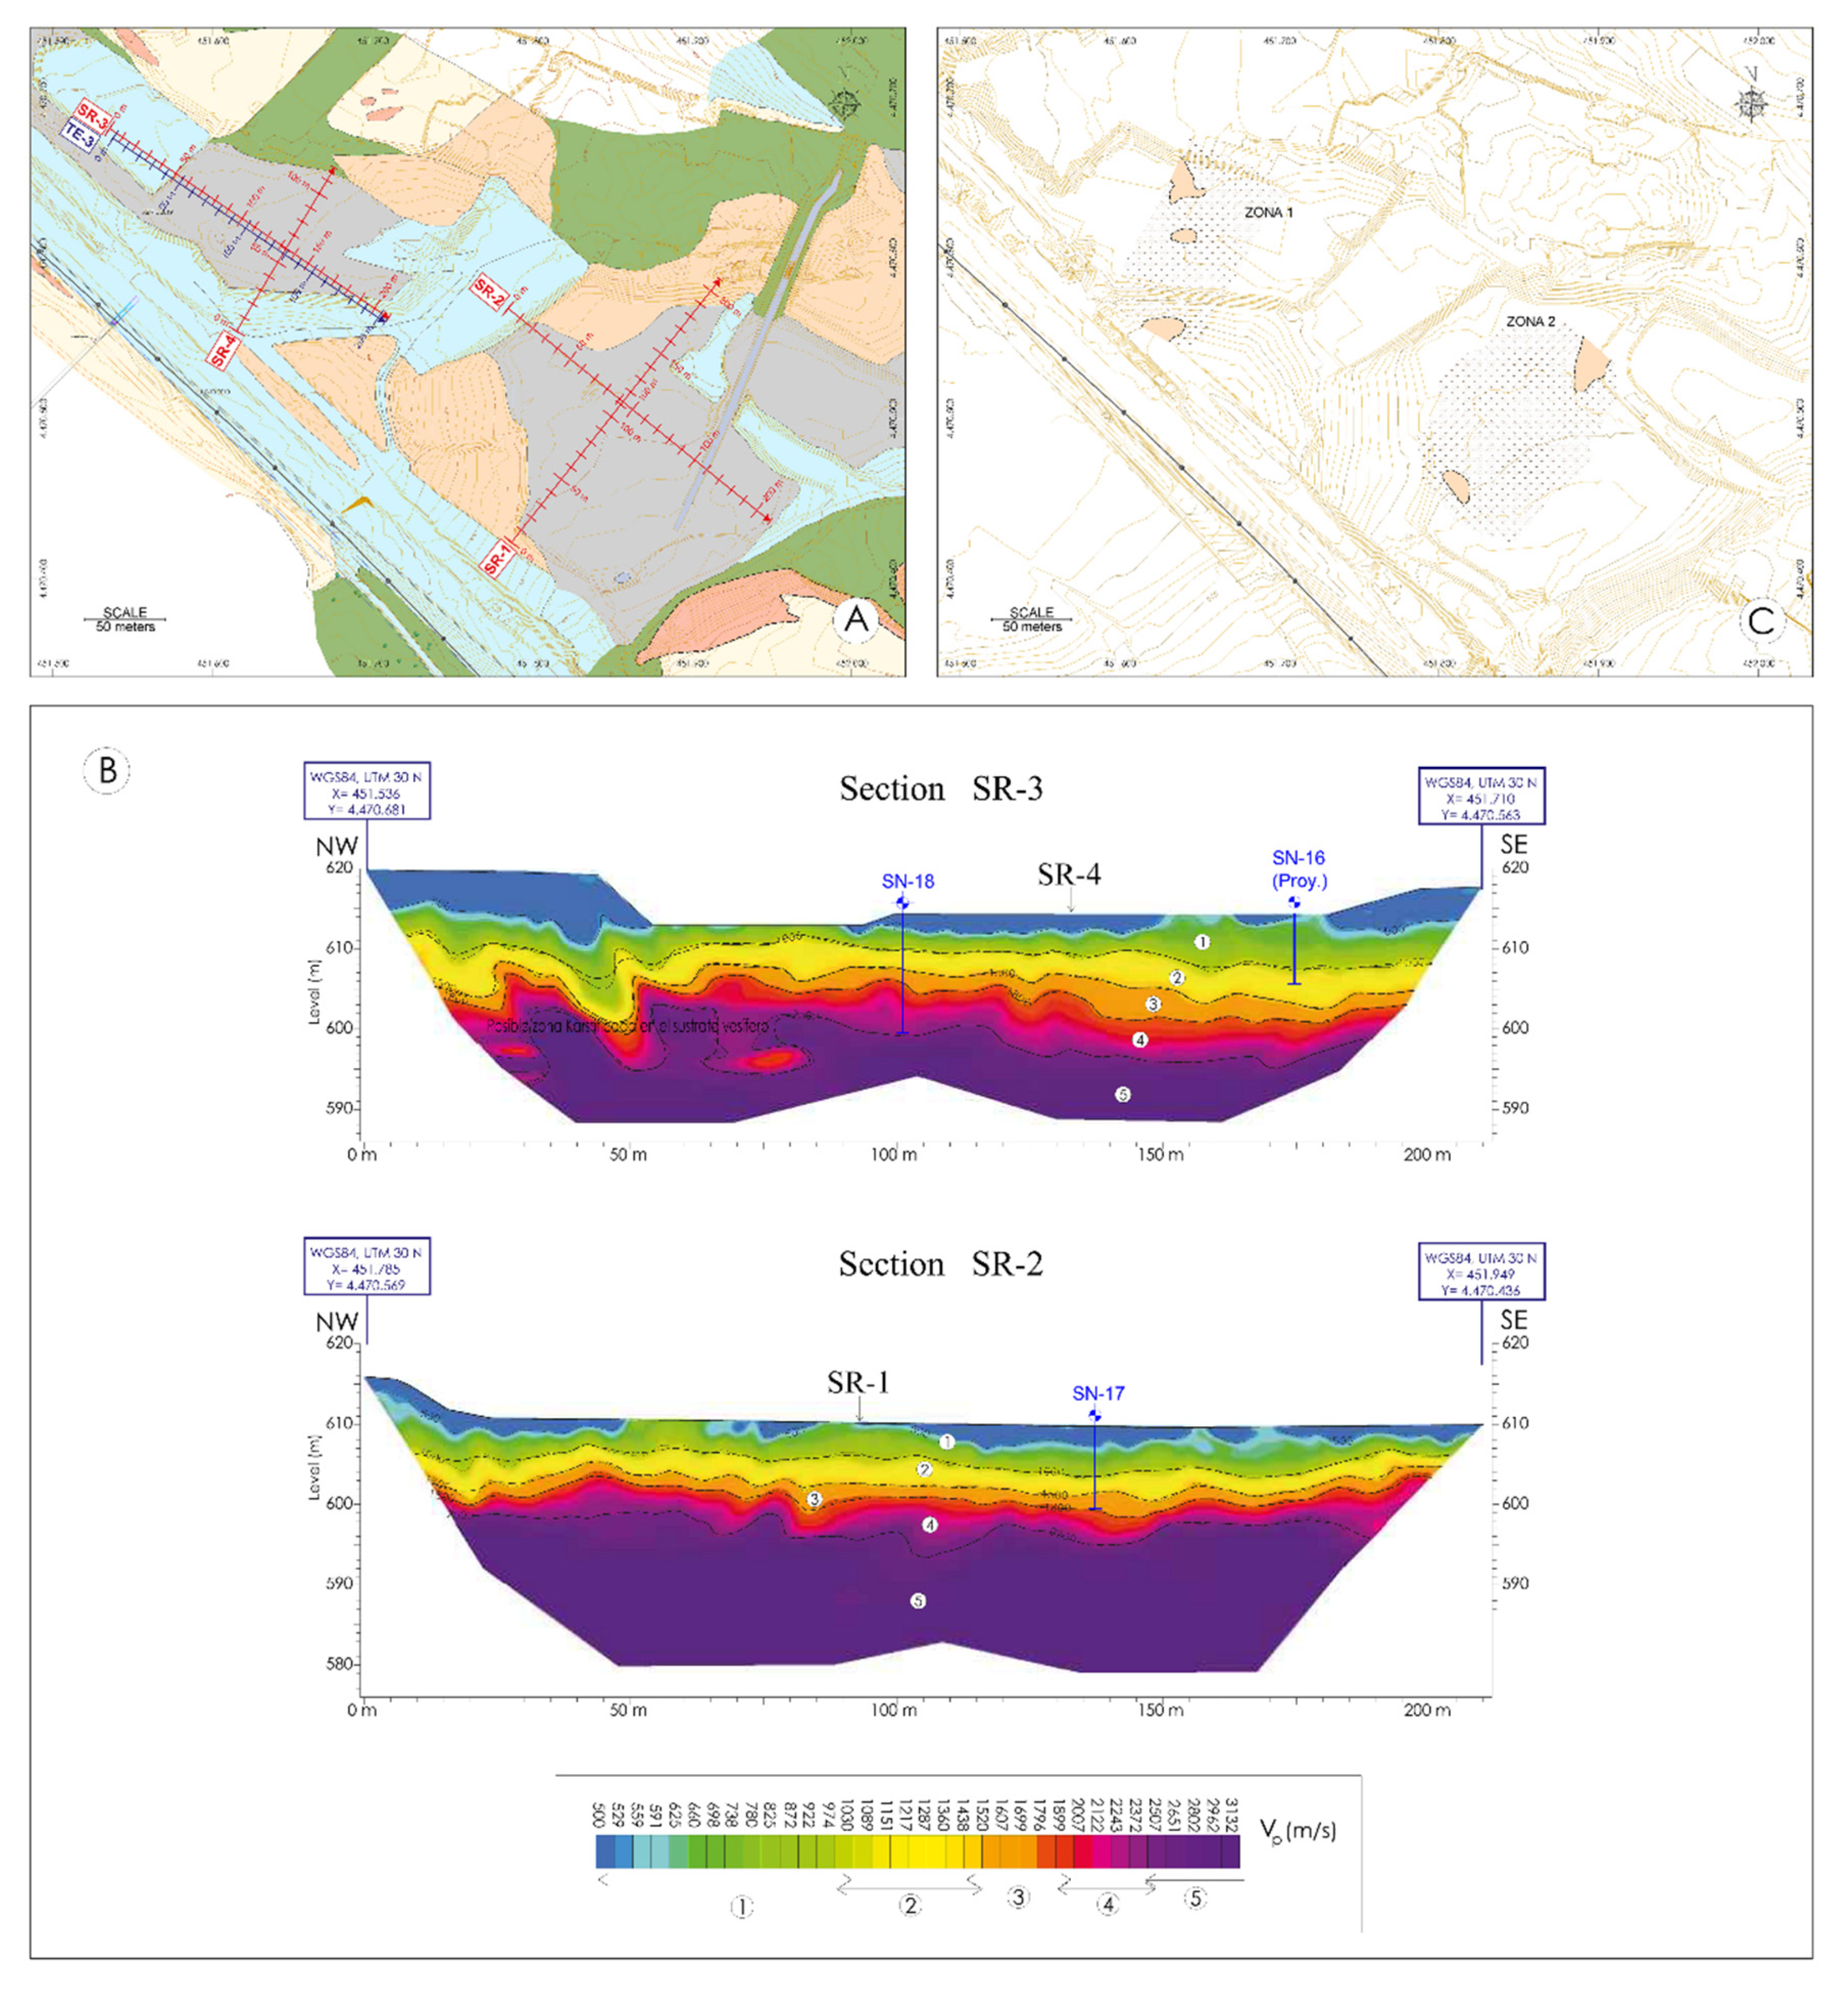The image size is (1848, 1994).
Task: Click the Section SR-2 title
Action: tap(940, 1264)
